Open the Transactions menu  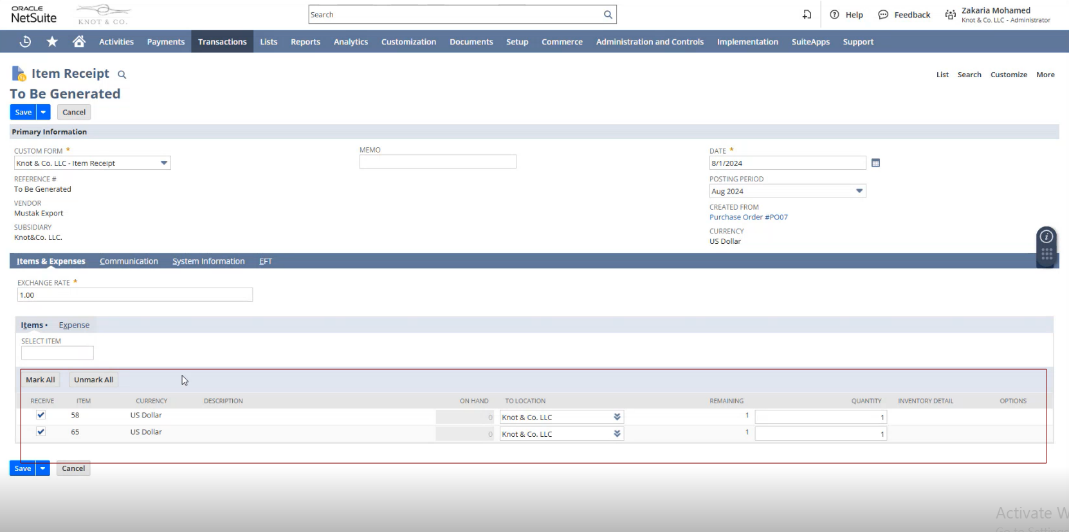click(222, 42)
